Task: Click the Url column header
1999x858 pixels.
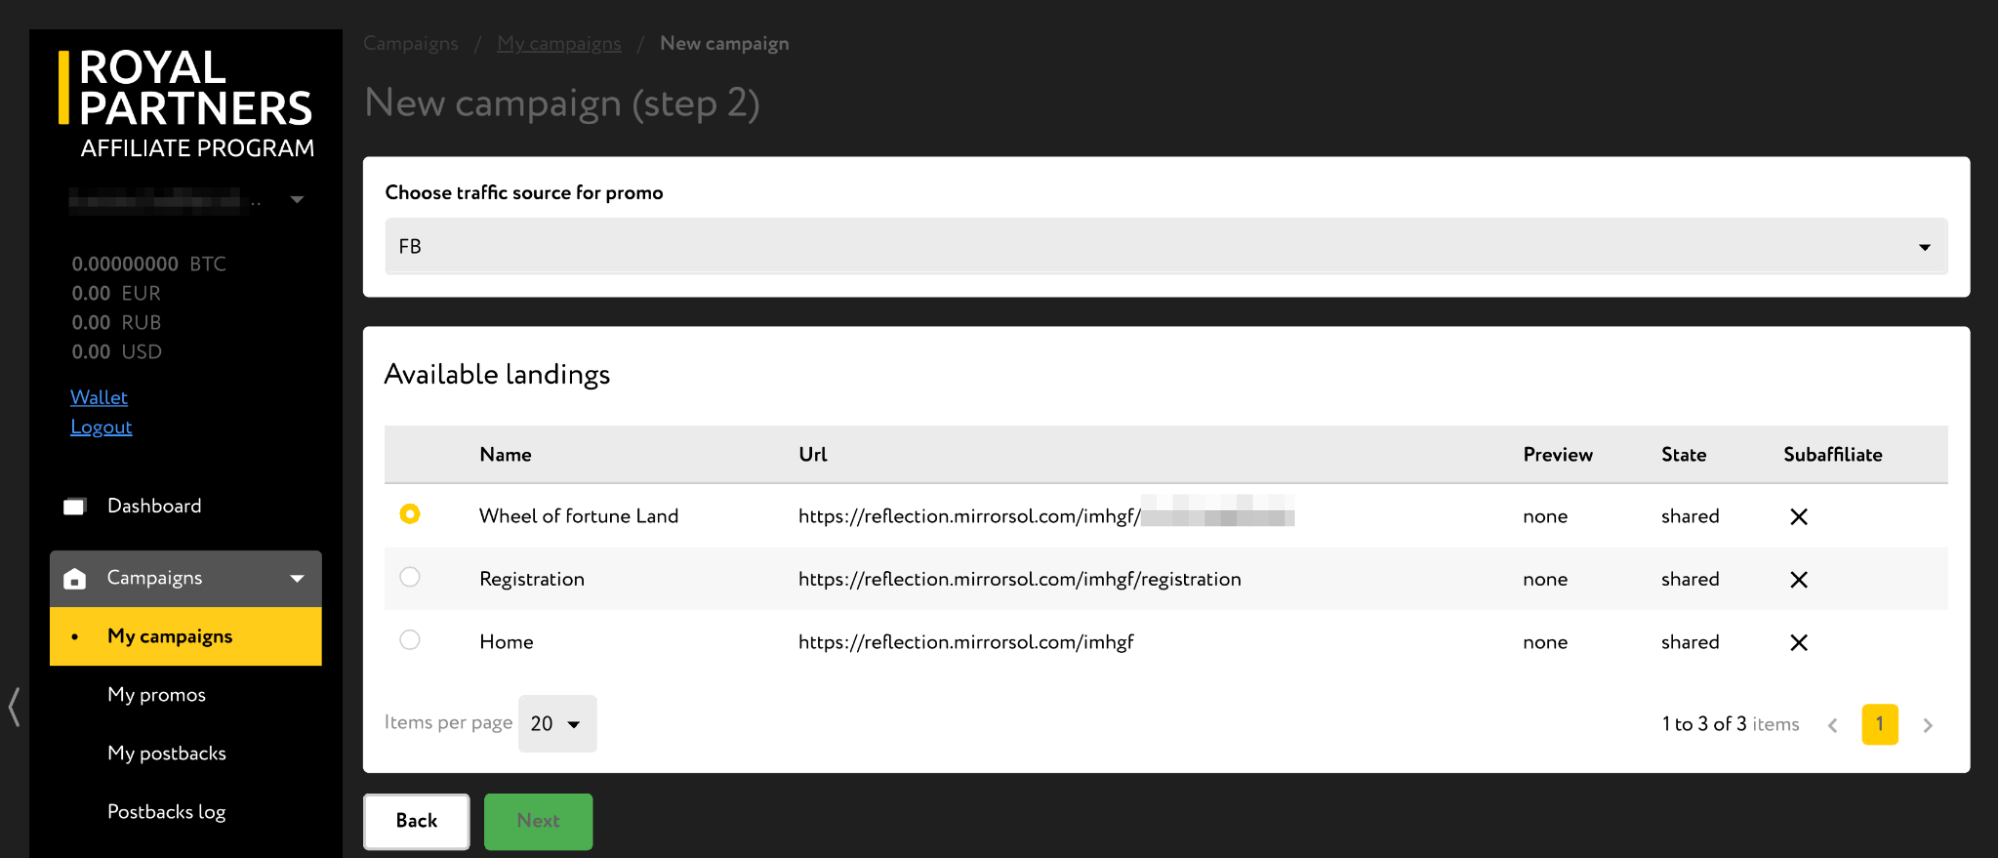Action: (x=813, y=454)
